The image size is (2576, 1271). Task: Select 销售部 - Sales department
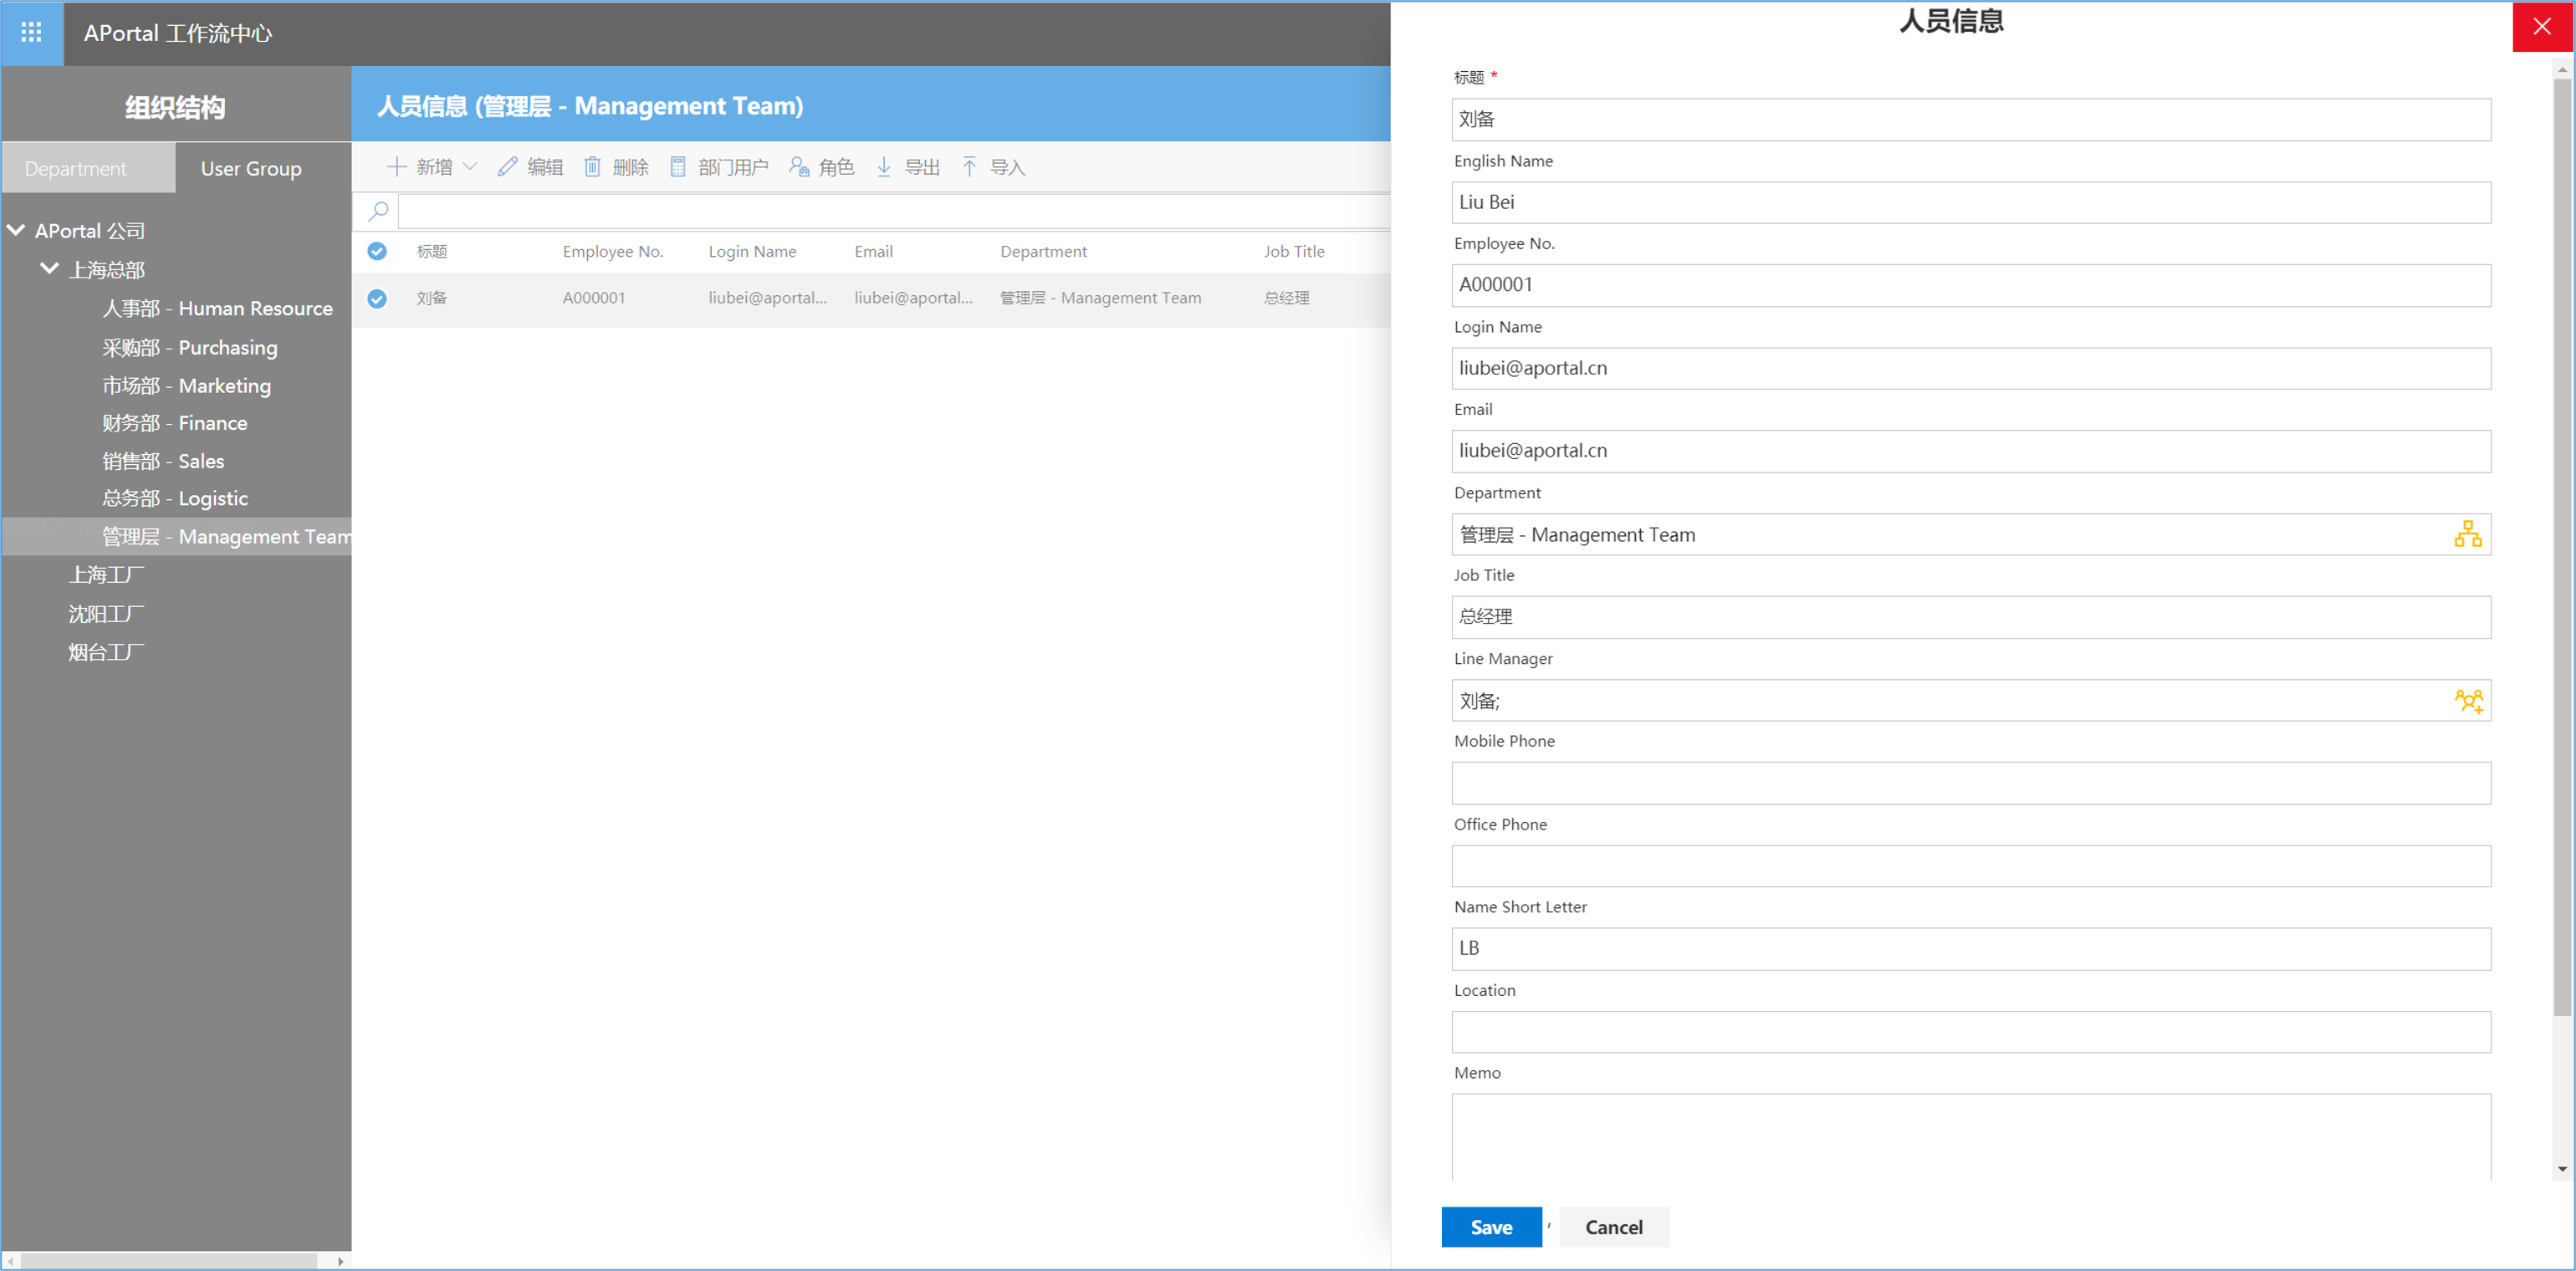point(163,461)
